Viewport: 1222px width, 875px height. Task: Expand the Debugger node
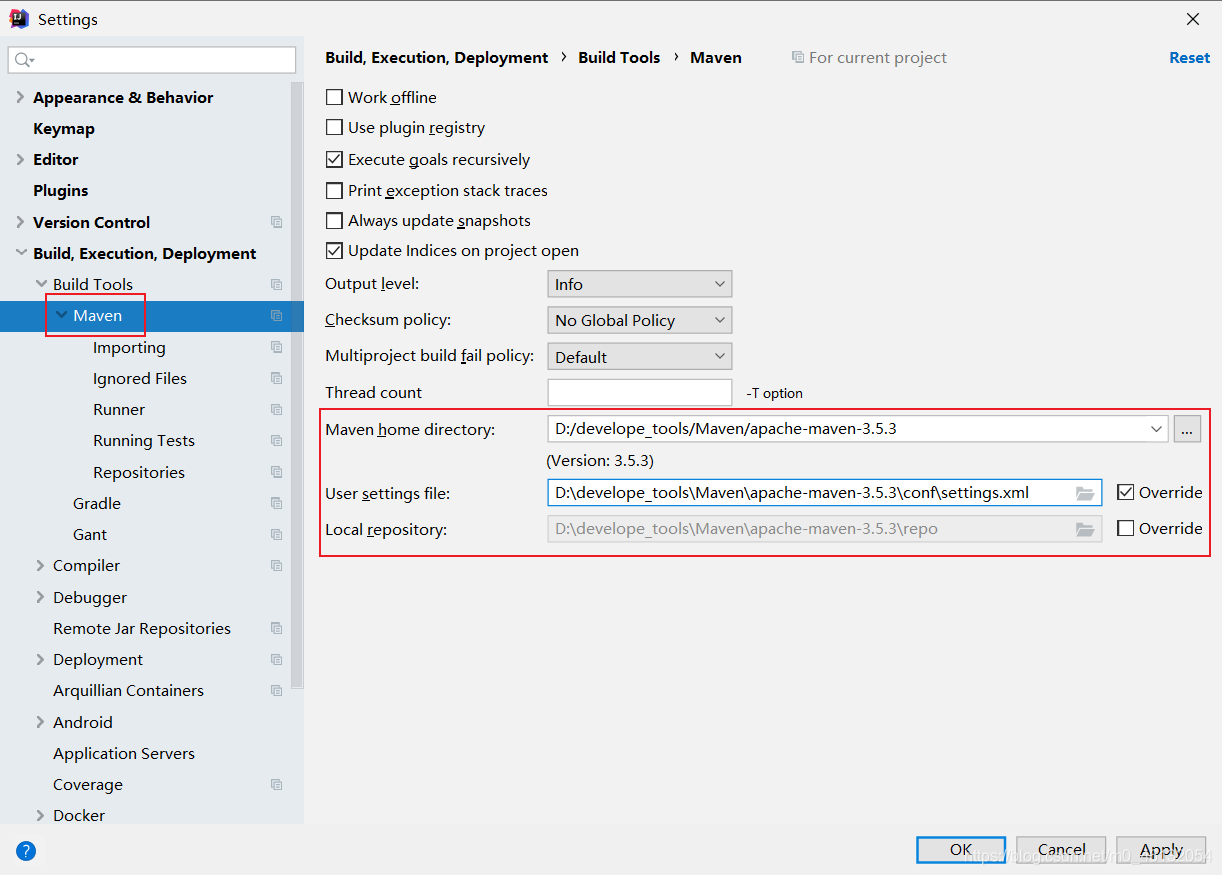pyautogui.click(x=41, y=597)
